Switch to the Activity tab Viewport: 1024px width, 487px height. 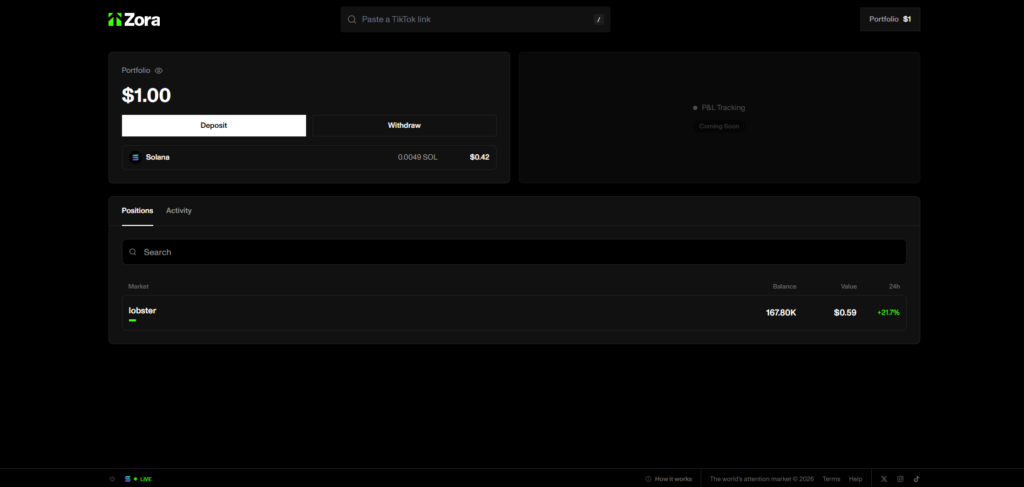coord(179,211)
